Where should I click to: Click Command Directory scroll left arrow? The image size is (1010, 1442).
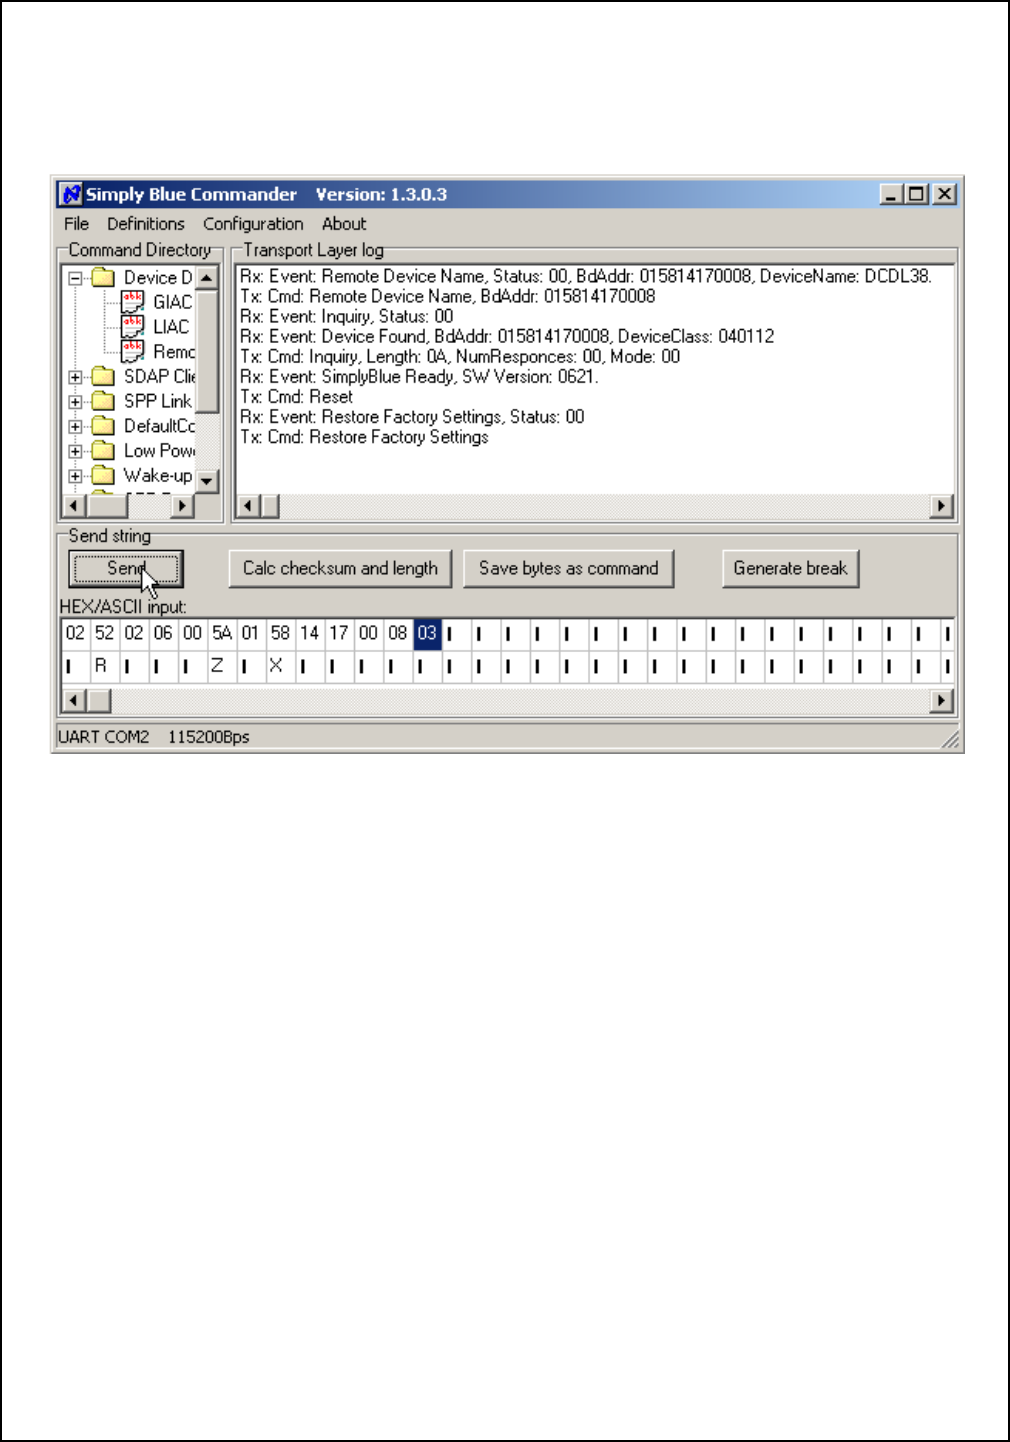pyautogui.click(x=73, y=506)
